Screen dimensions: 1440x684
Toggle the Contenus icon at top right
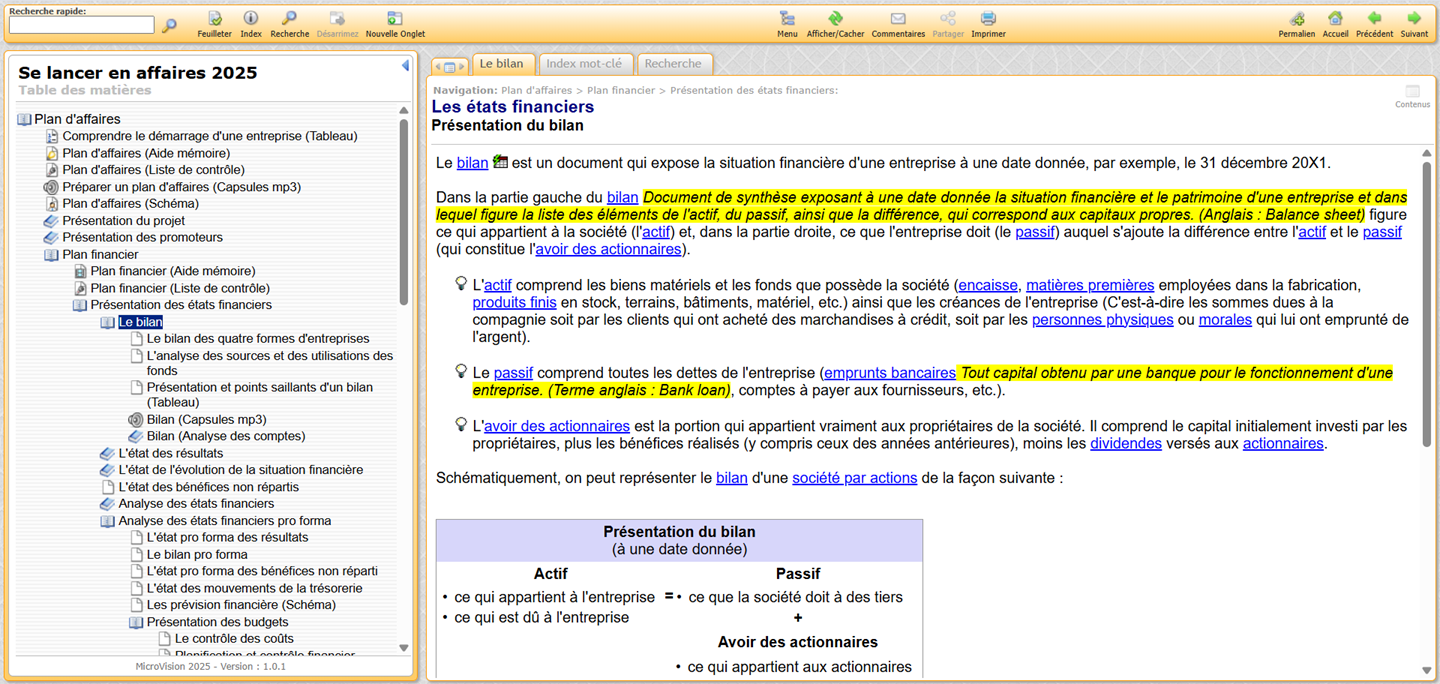tap(1412, 92)
